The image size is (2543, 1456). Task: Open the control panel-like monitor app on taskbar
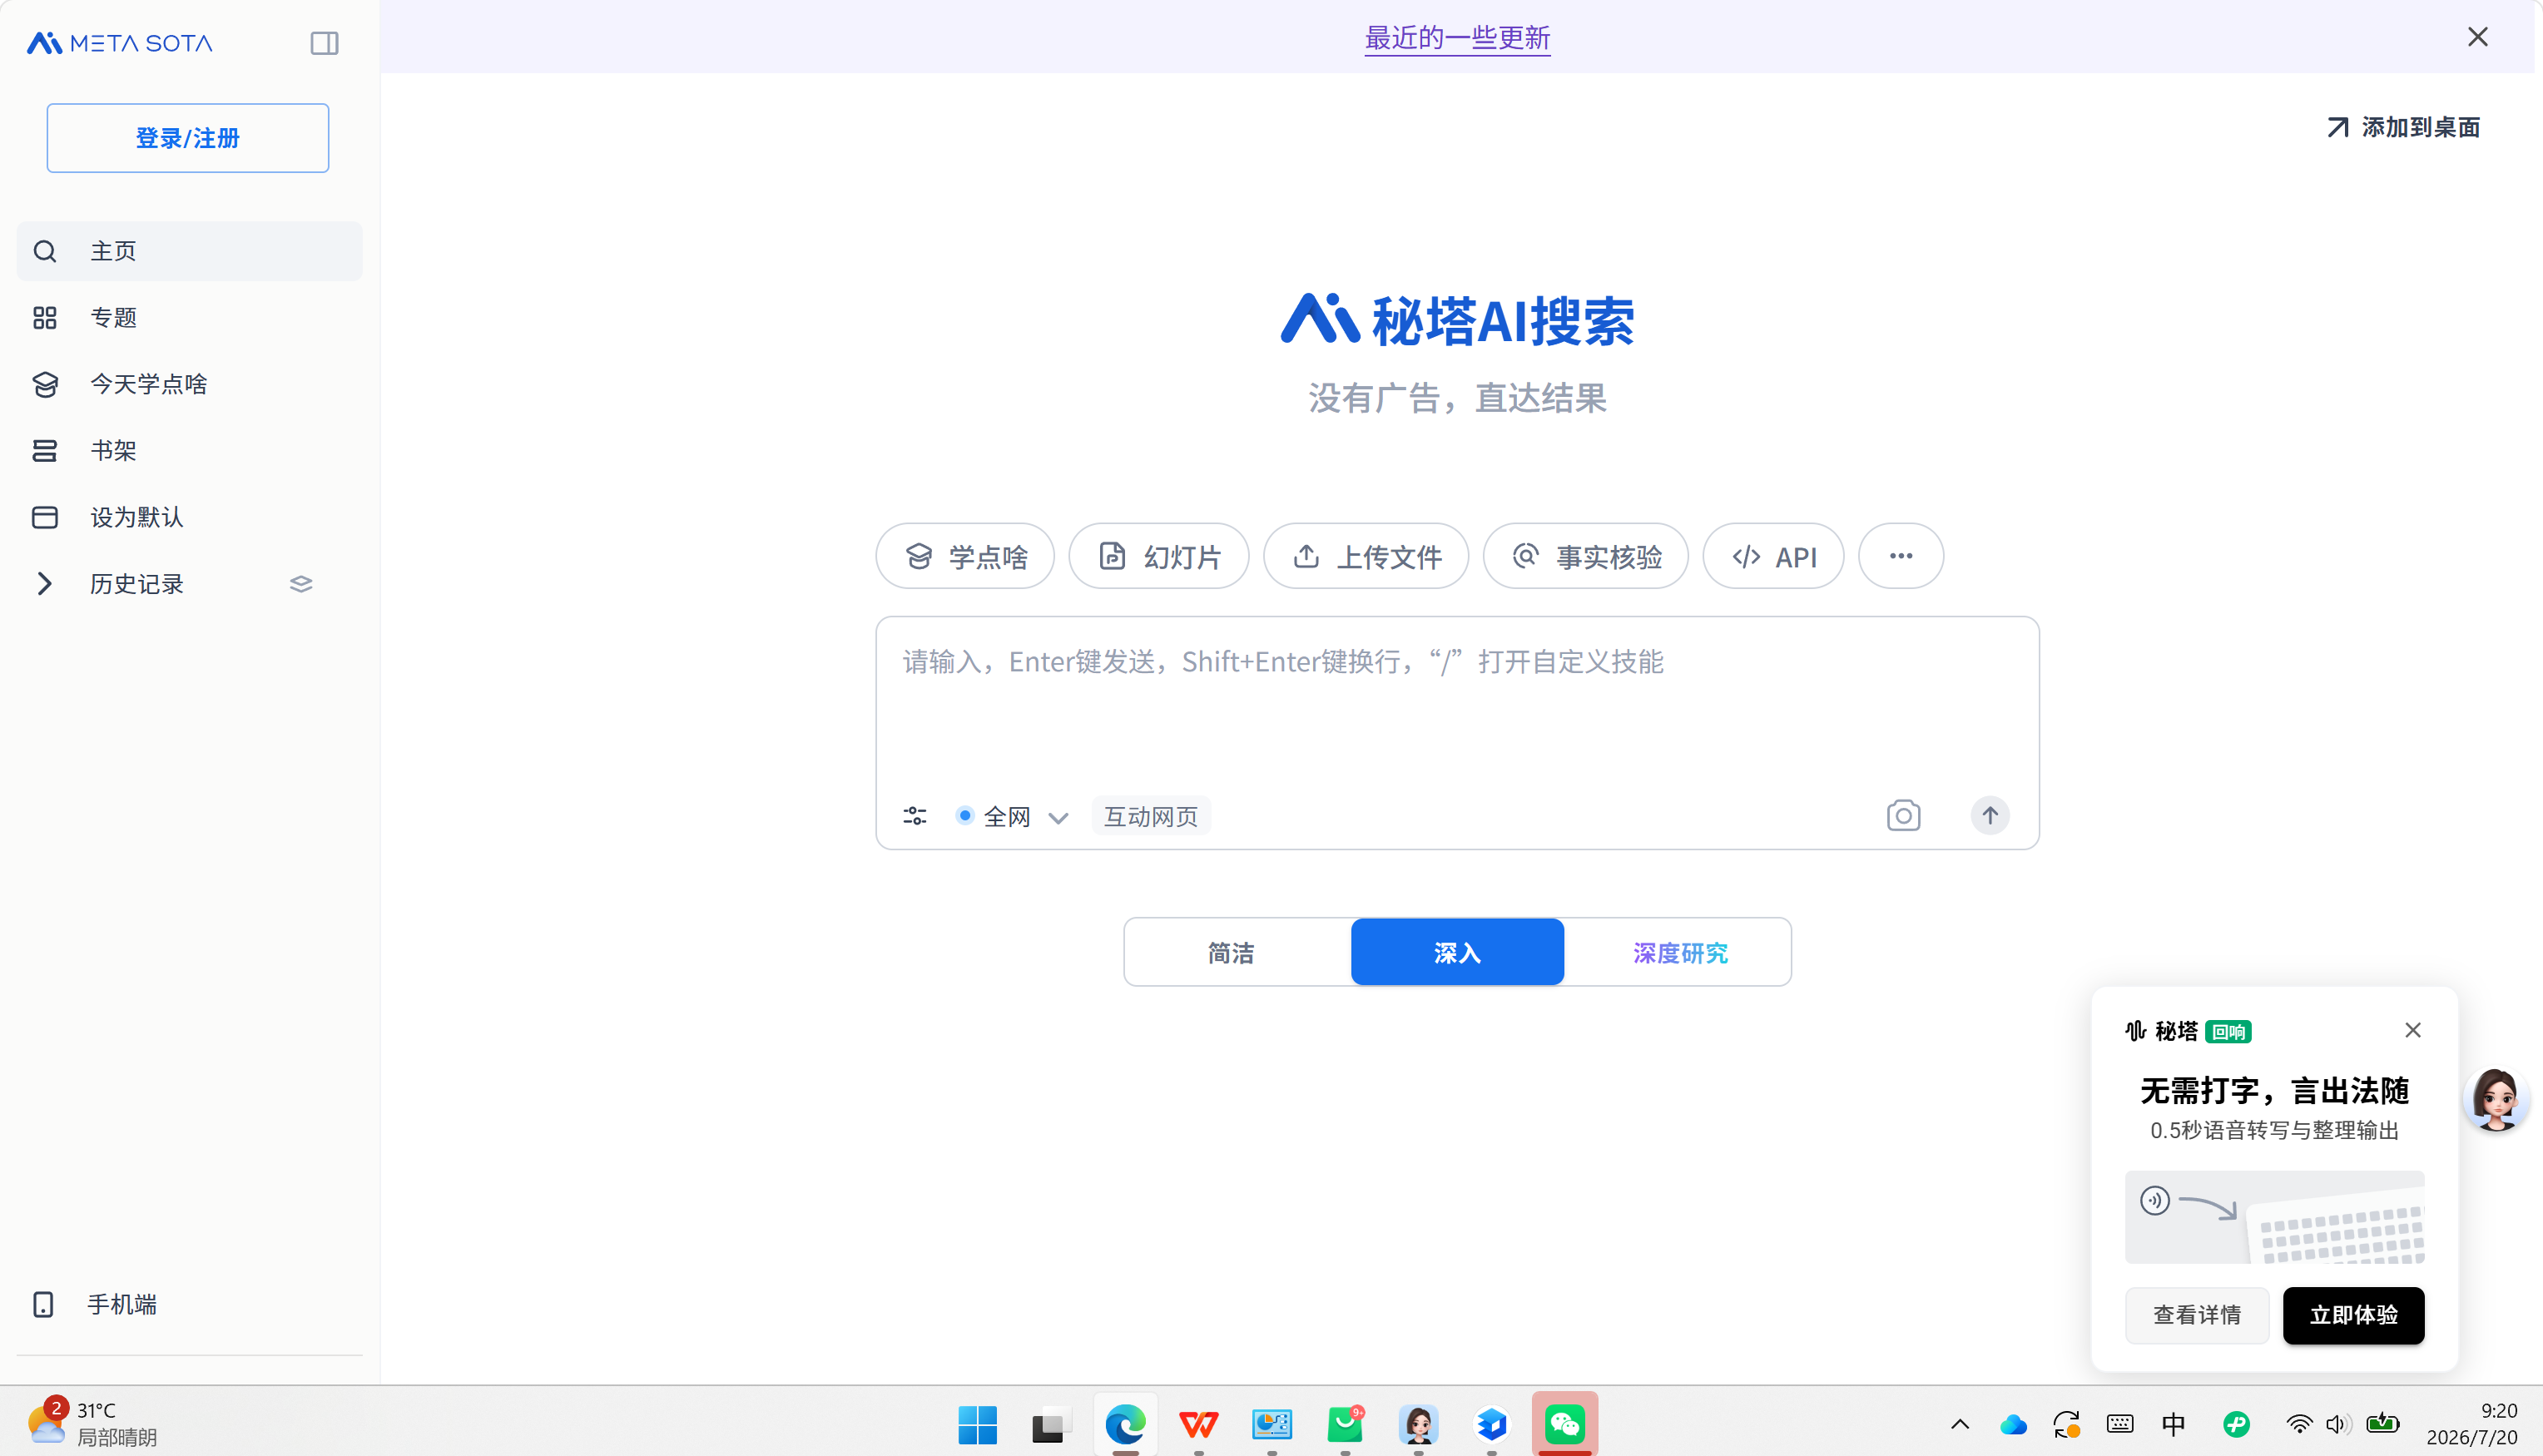click(1272, 1424)
